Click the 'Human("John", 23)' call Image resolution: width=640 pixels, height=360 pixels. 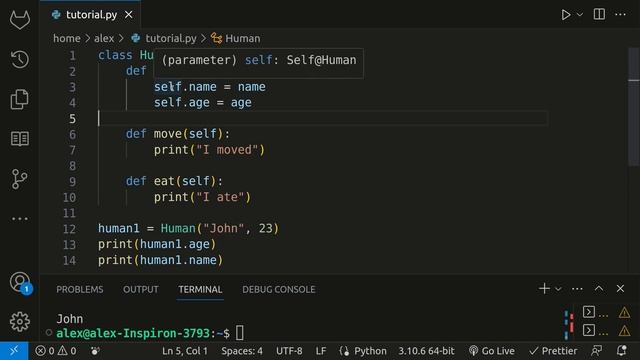click(220, 229)
